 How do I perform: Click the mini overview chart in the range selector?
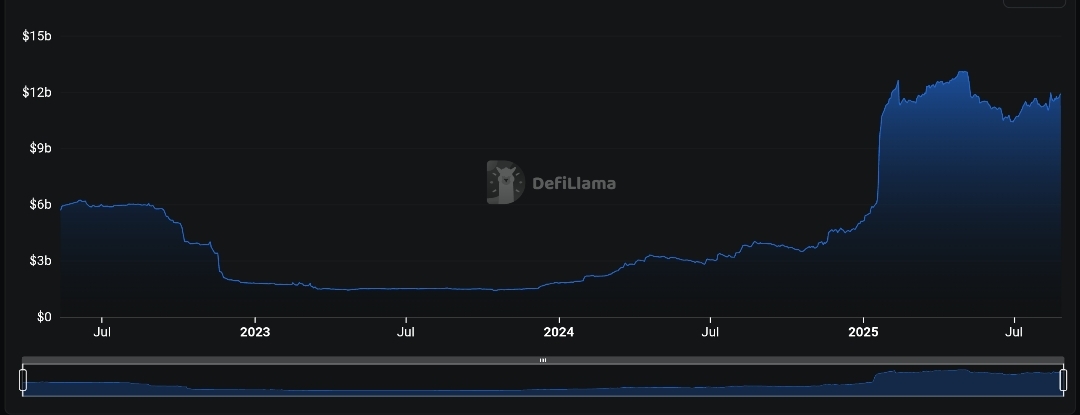coord(543,381)
